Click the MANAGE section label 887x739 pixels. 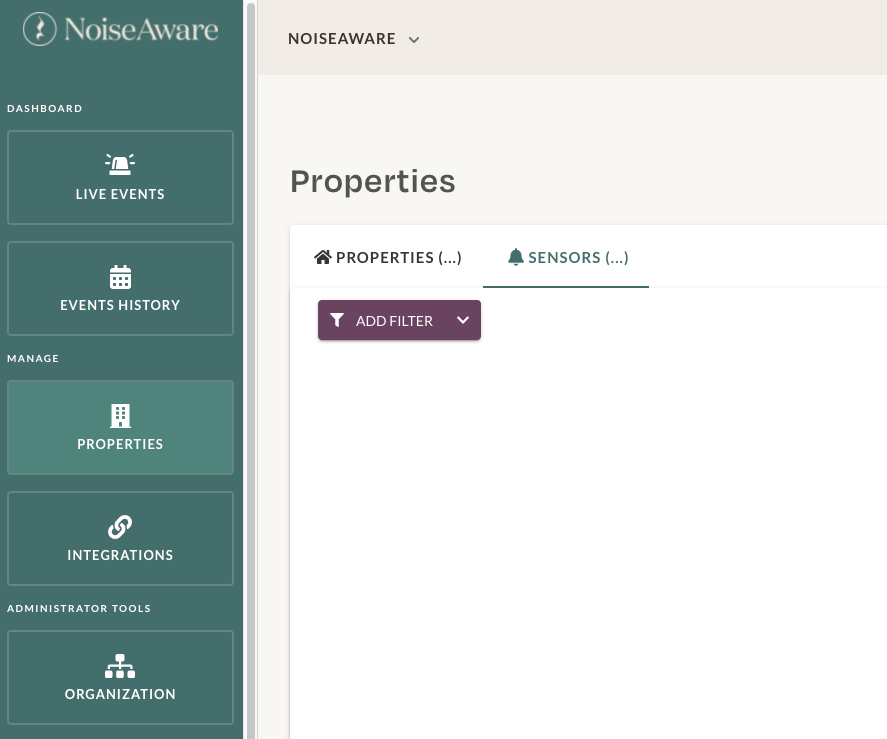[33, 358]
